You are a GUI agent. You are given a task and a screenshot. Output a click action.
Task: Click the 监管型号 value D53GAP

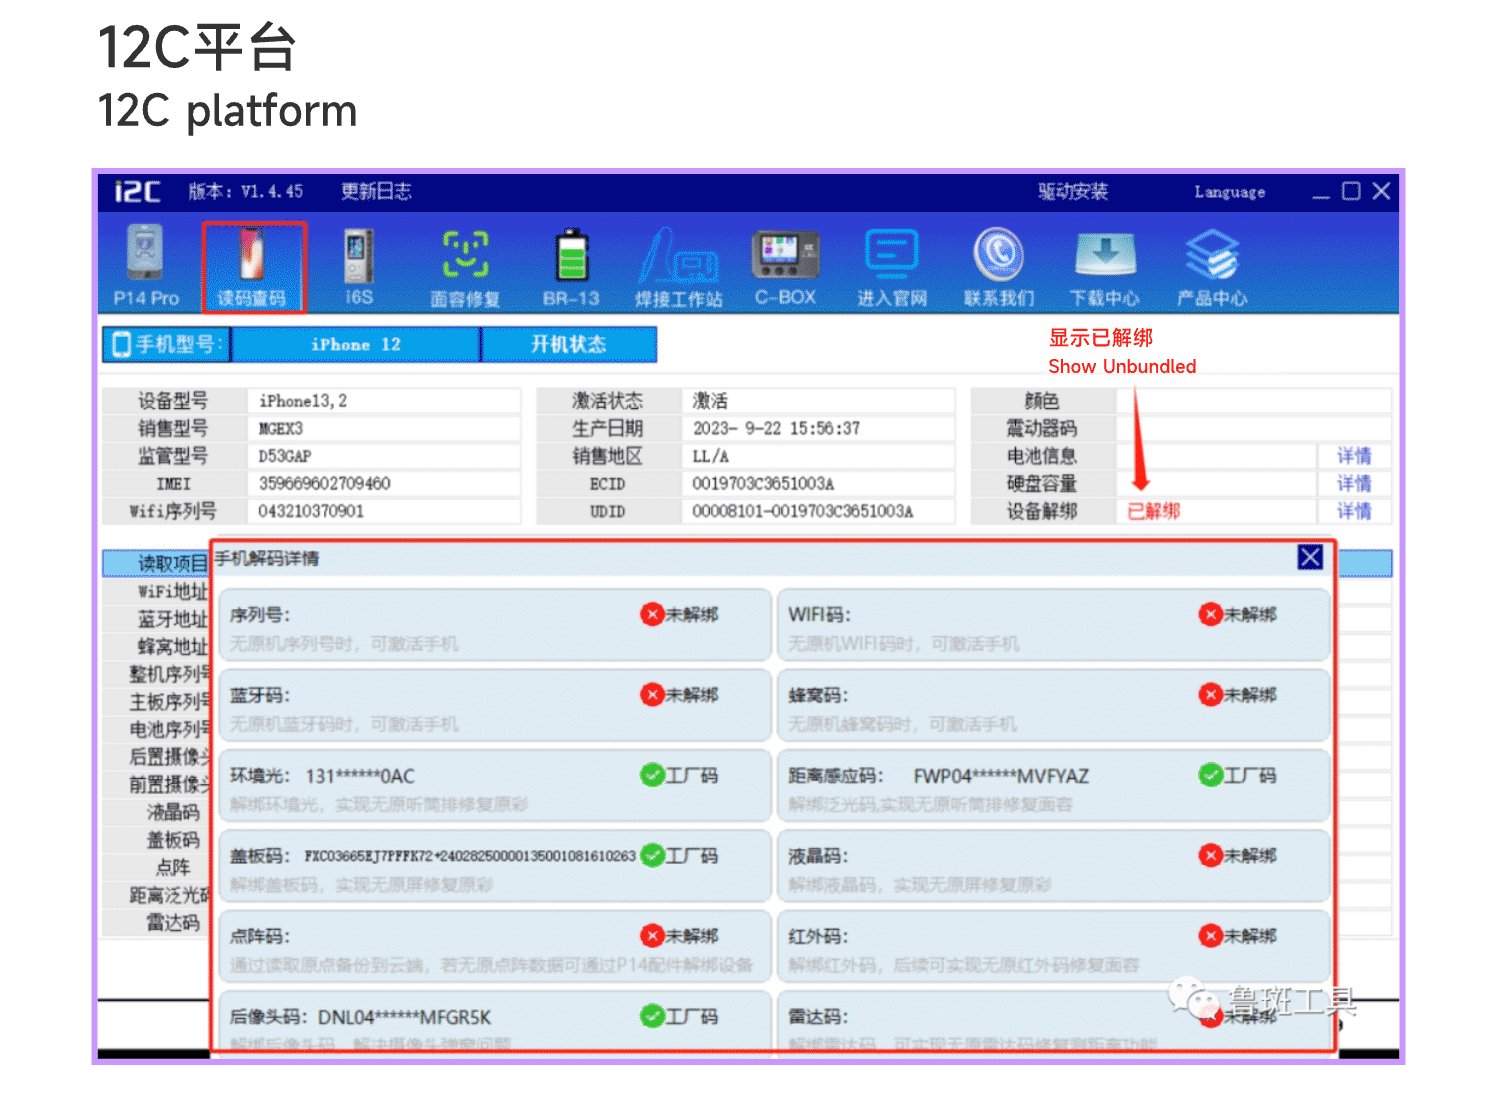[285, 456]
